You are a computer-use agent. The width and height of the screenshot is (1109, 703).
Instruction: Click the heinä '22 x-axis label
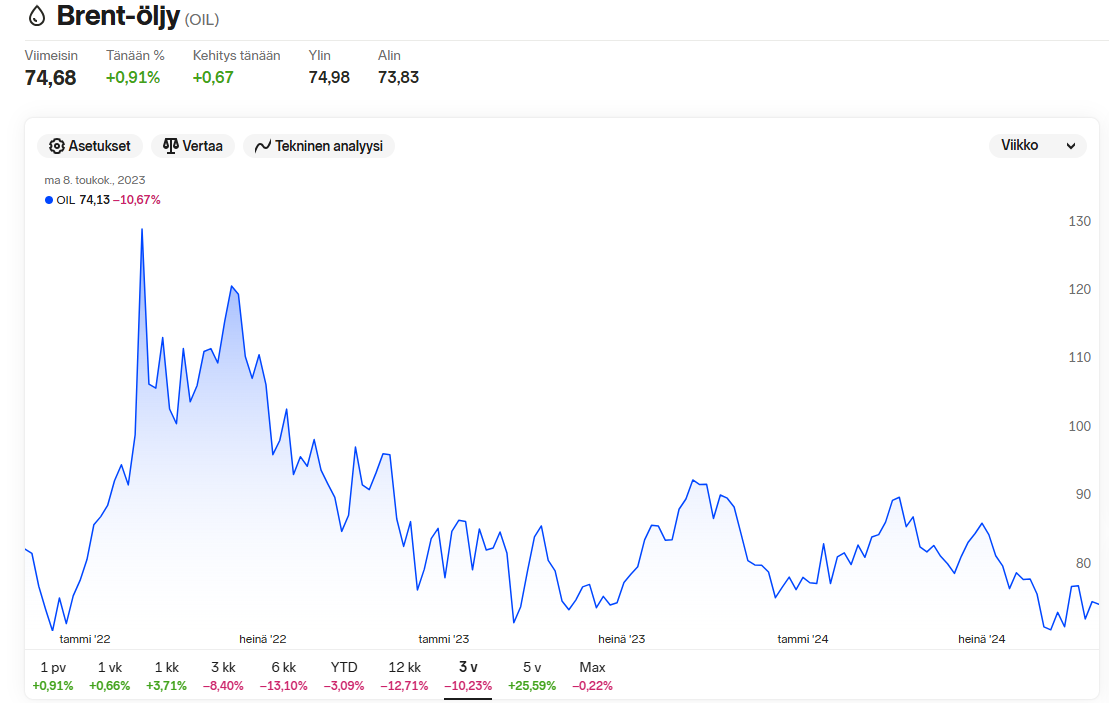[263, 639]
